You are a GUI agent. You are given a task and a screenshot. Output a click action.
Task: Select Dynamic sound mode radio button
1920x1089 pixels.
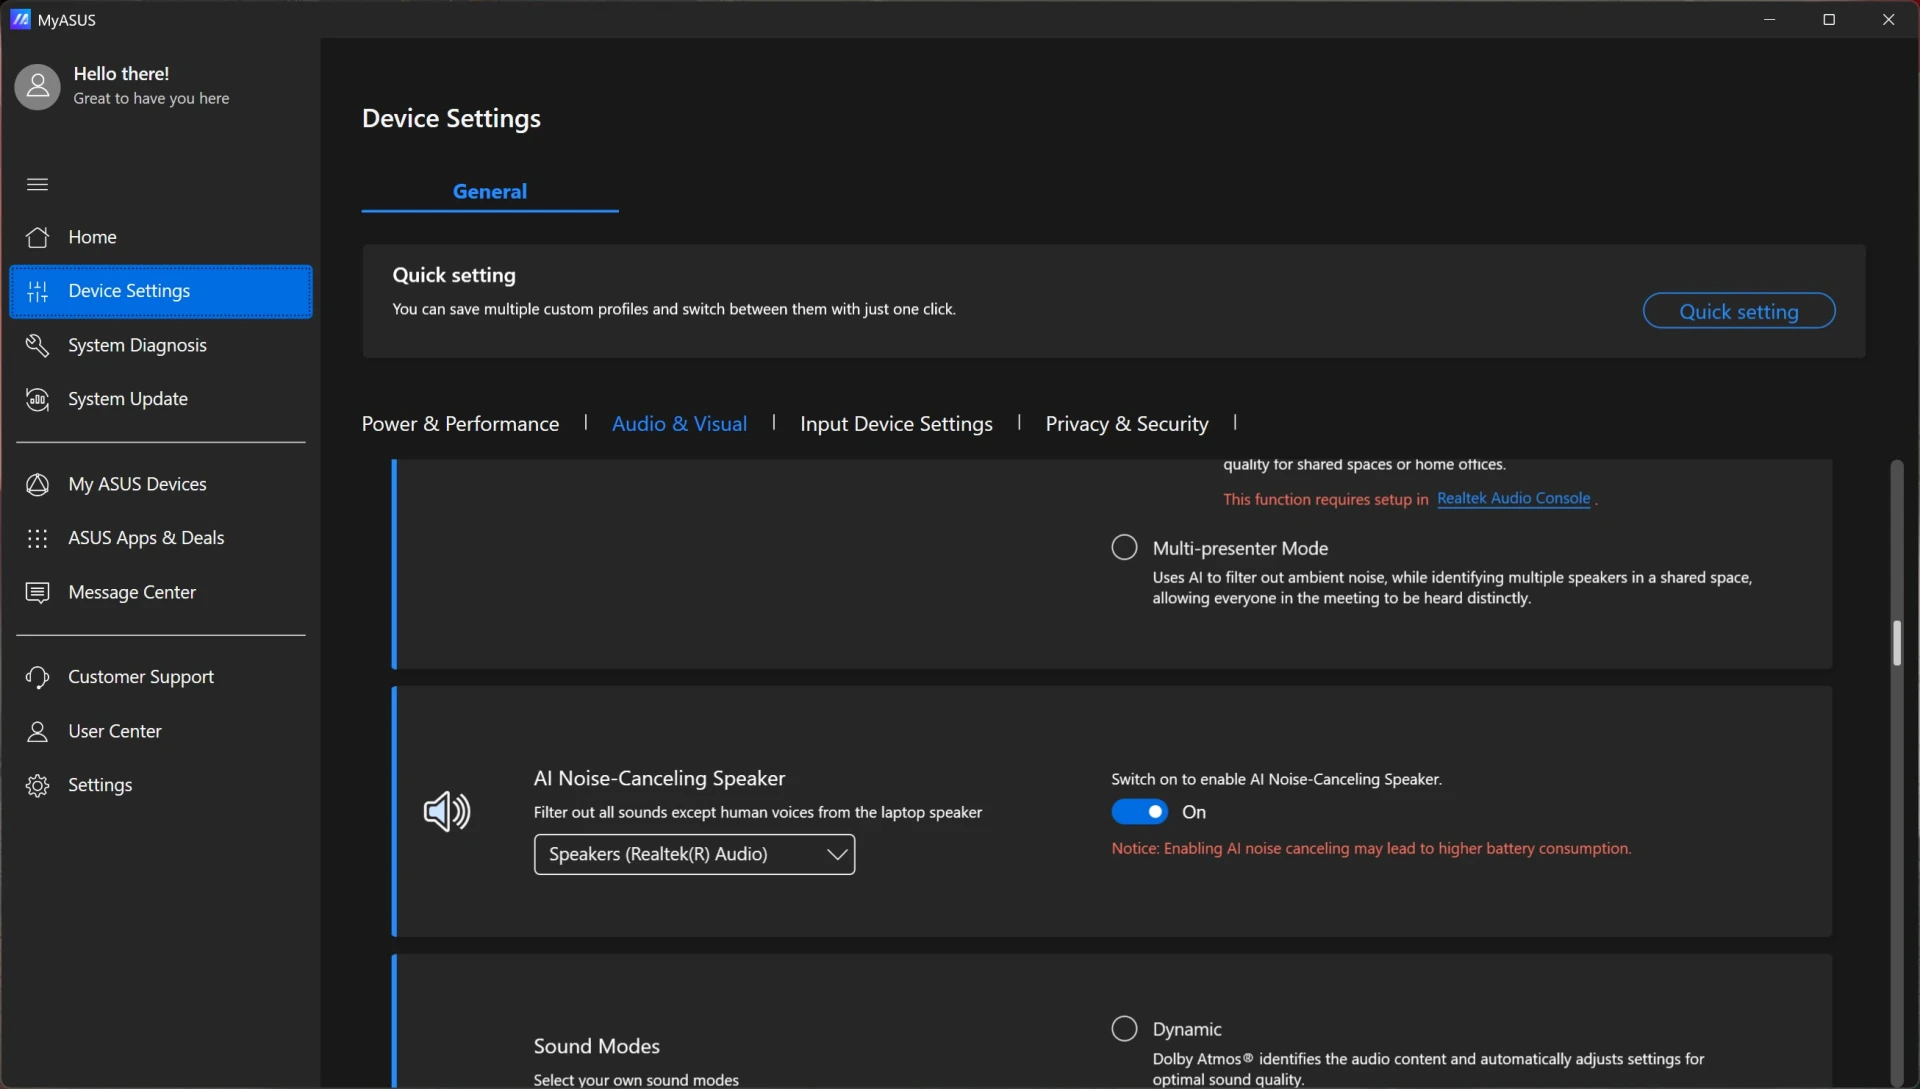click(x=1124, y=1029)
